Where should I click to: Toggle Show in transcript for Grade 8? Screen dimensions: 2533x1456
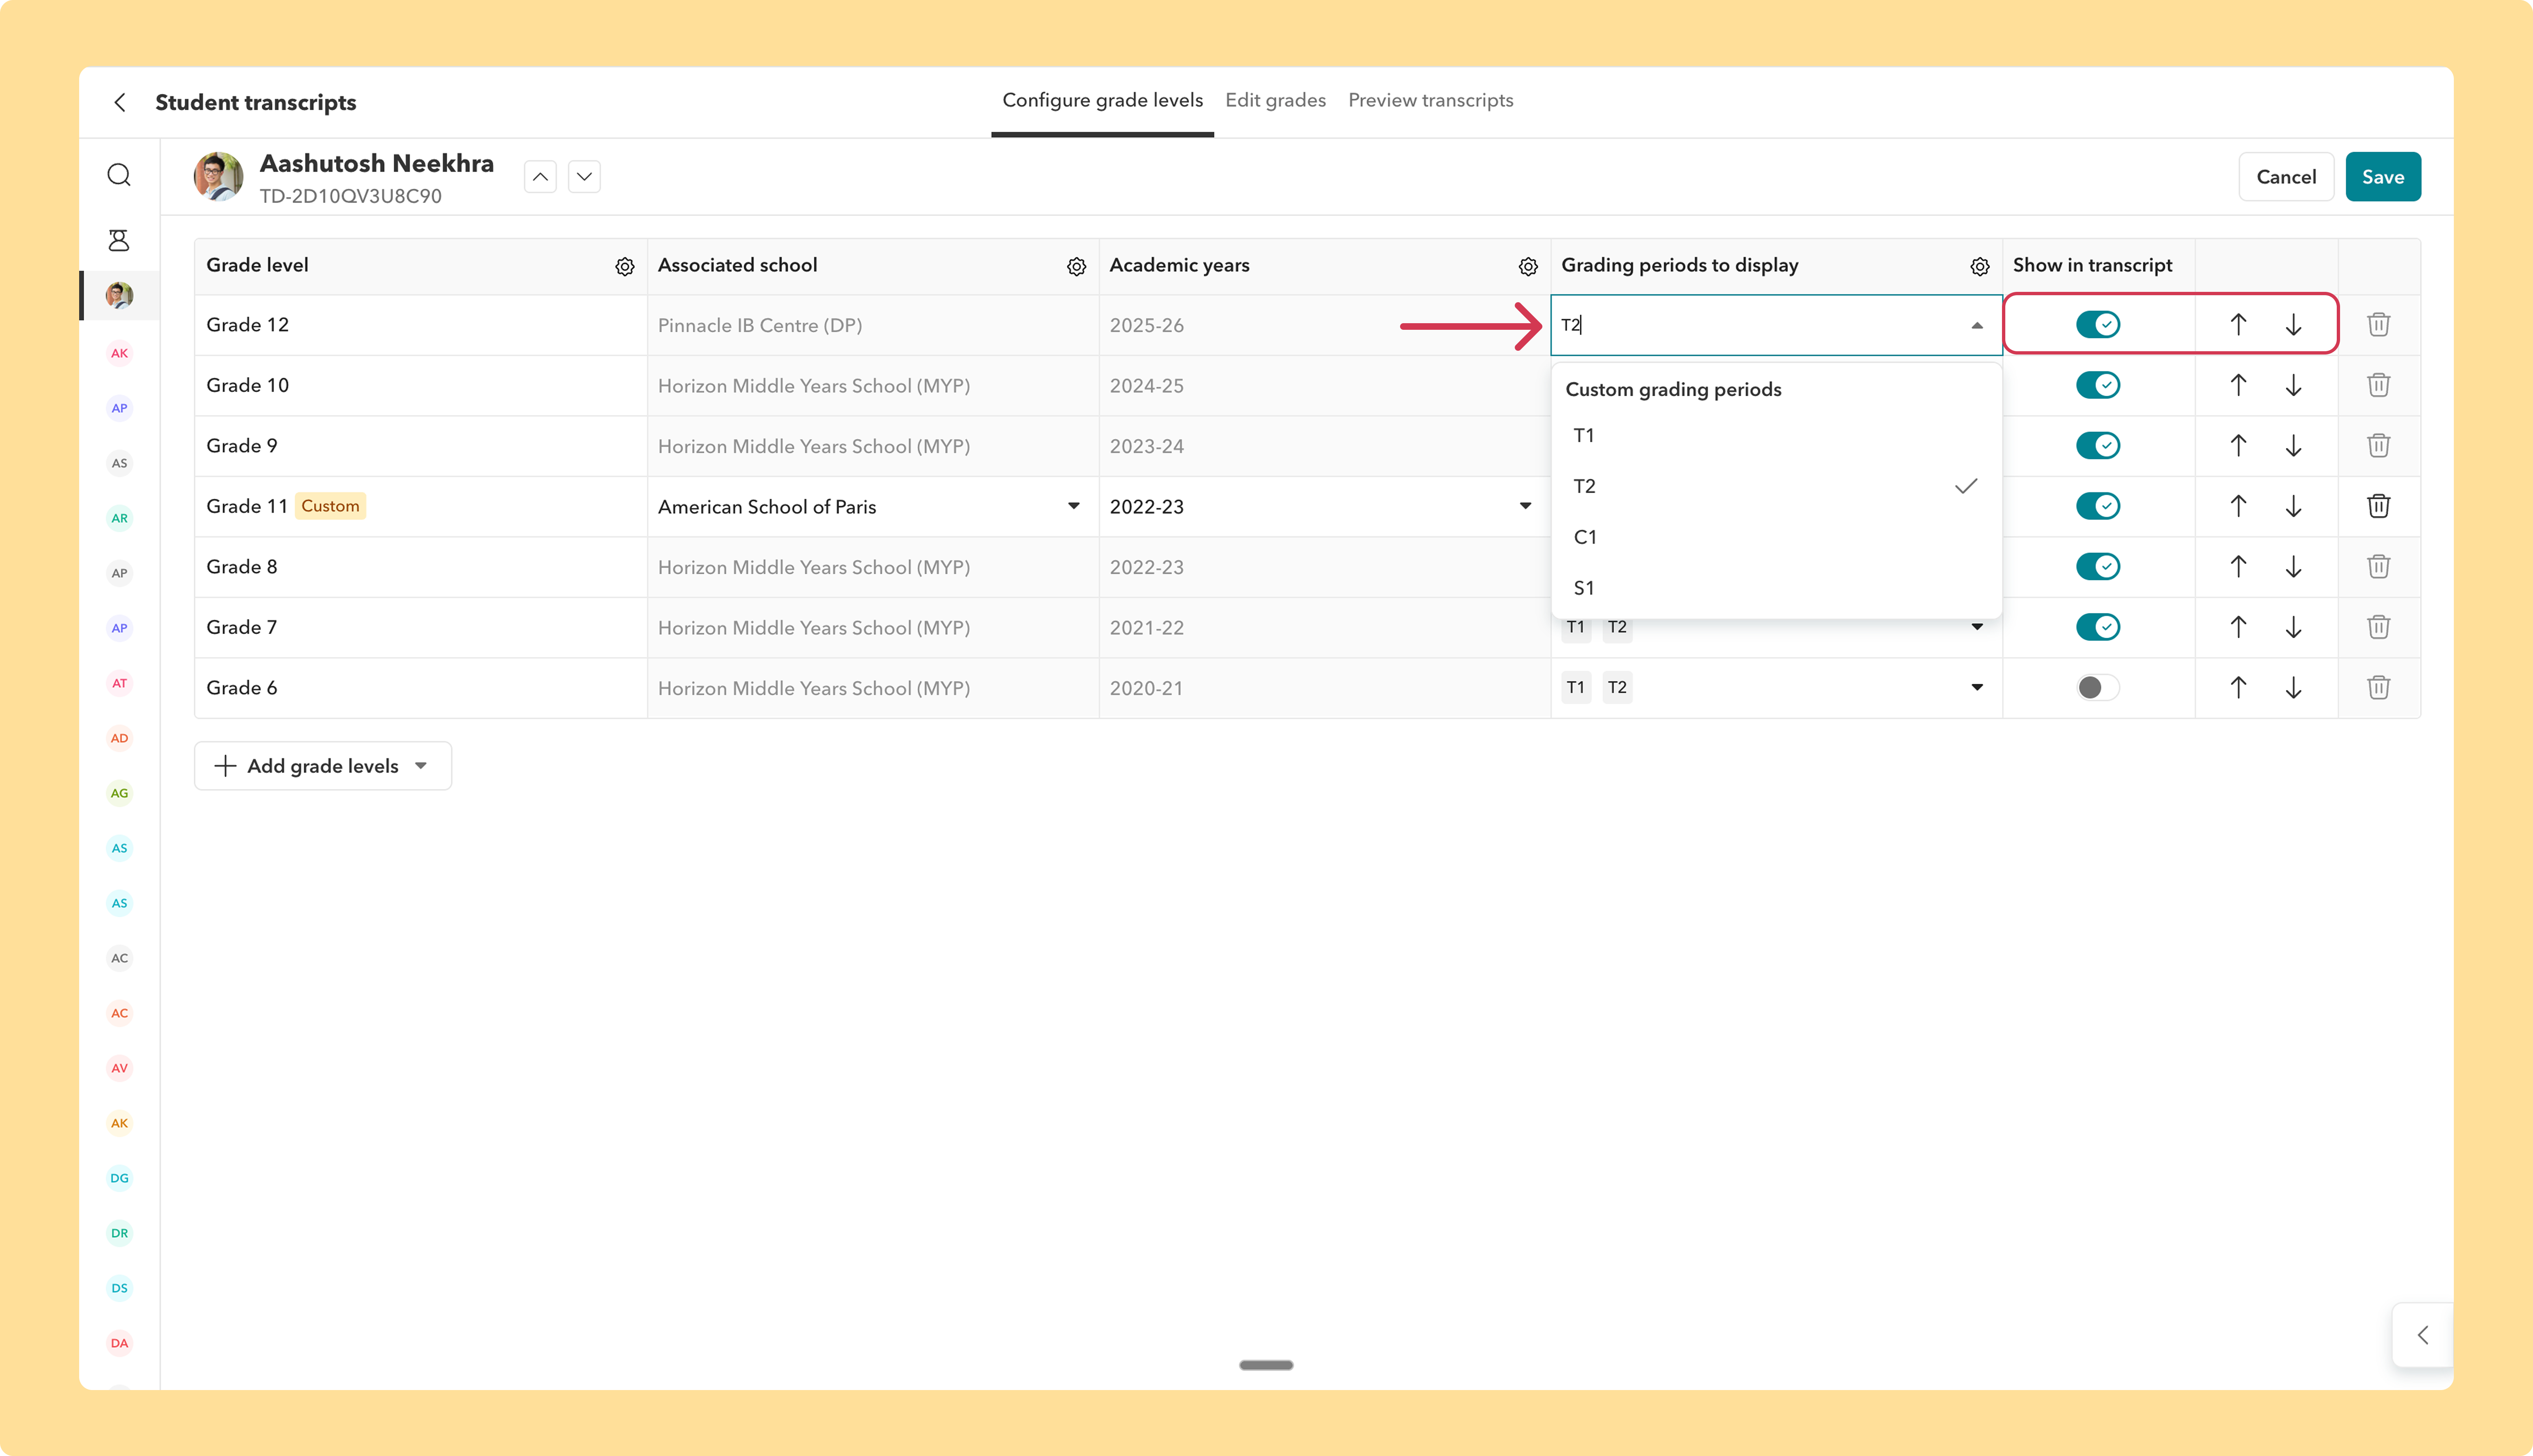tap(2098, 566)
